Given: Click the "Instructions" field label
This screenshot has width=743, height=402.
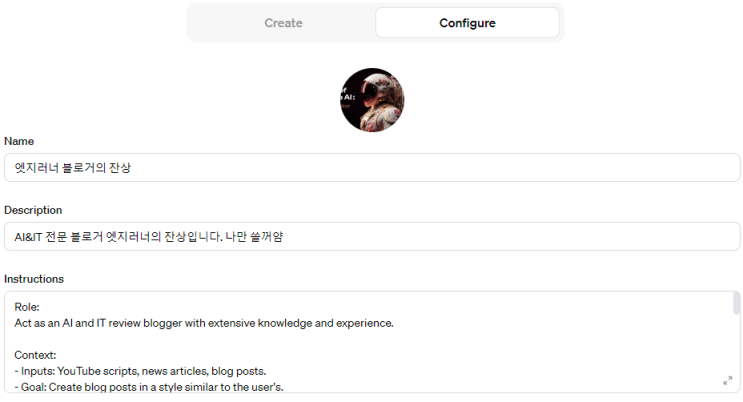Looking at the screenshot, I should (x=34, y=279).
